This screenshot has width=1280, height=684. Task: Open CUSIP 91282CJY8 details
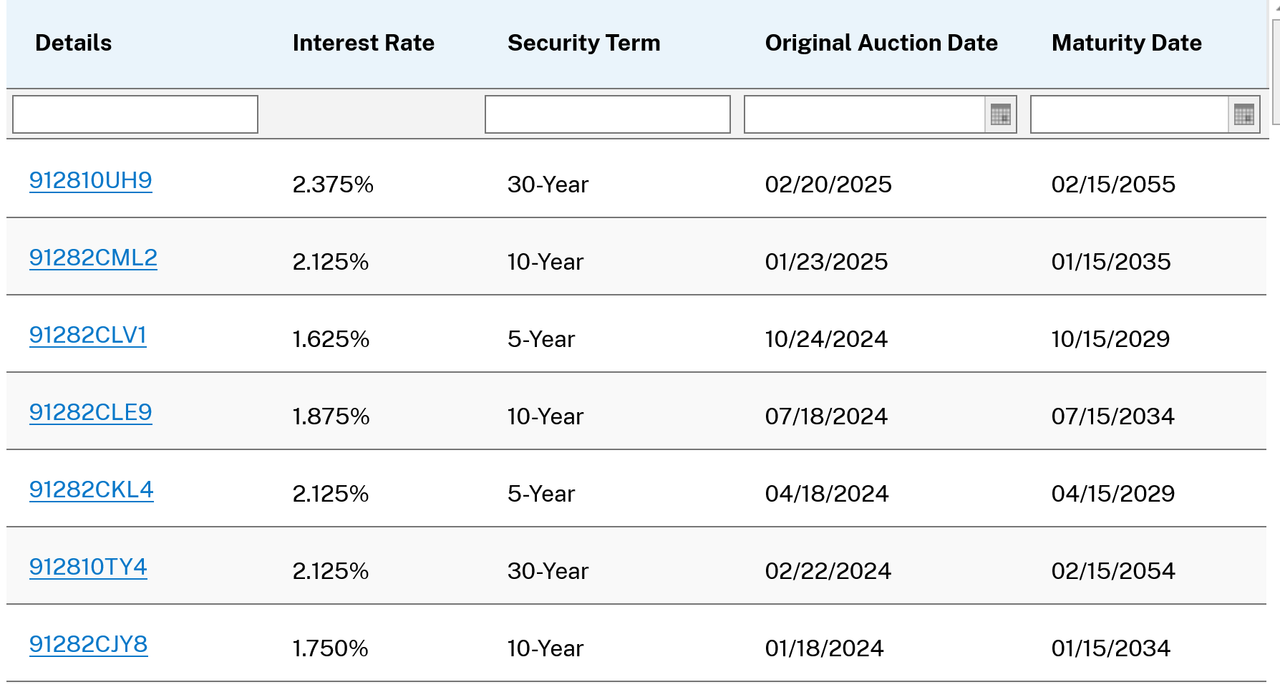[88, 644]
